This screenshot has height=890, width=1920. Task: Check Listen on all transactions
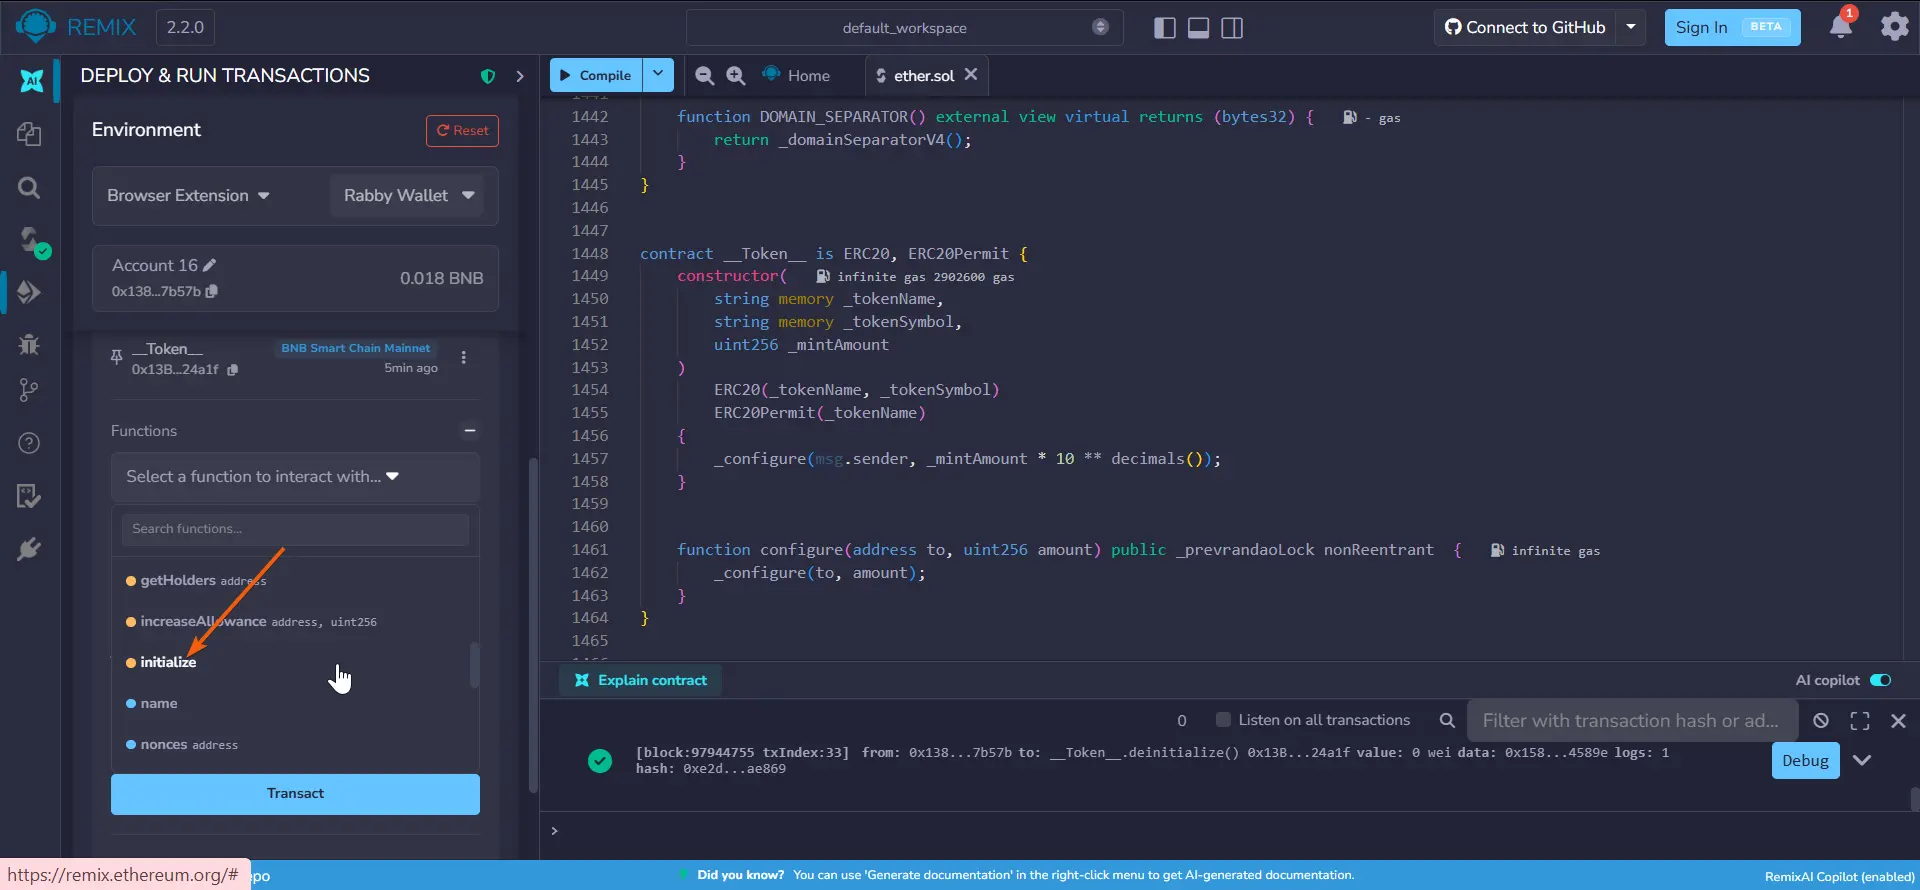1222,720
